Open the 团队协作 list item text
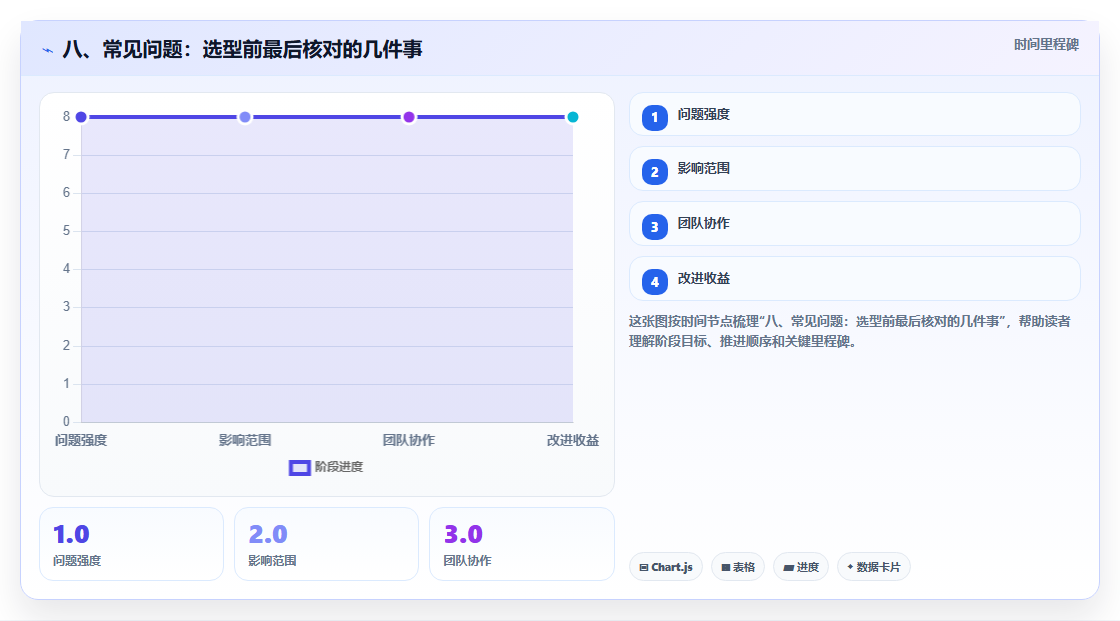 pyautogui.click(x=704, y=224)
